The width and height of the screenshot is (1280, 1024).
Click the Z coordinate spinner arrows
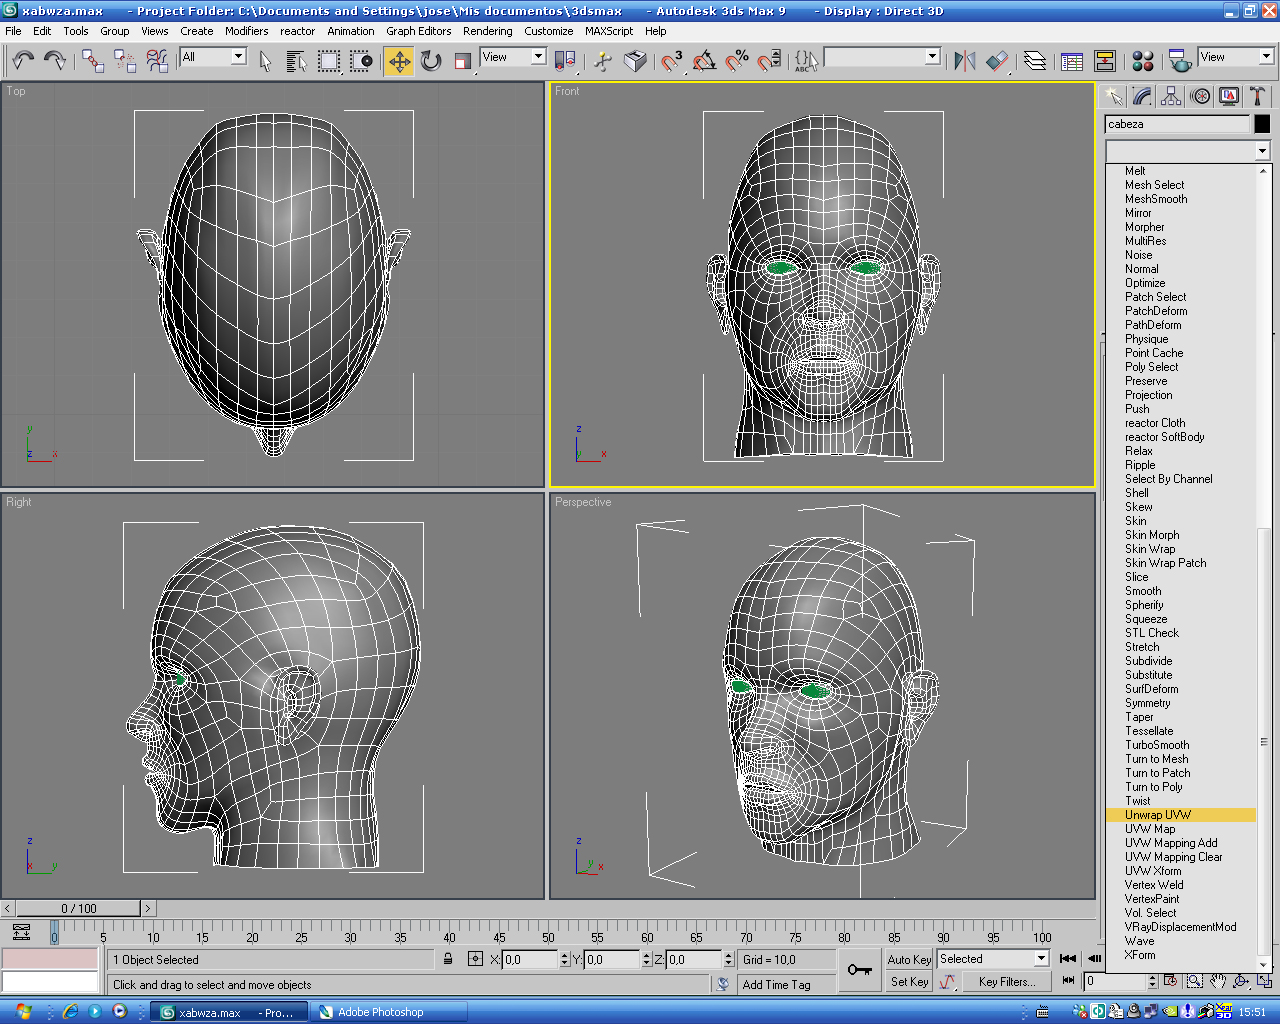point(728,960)
